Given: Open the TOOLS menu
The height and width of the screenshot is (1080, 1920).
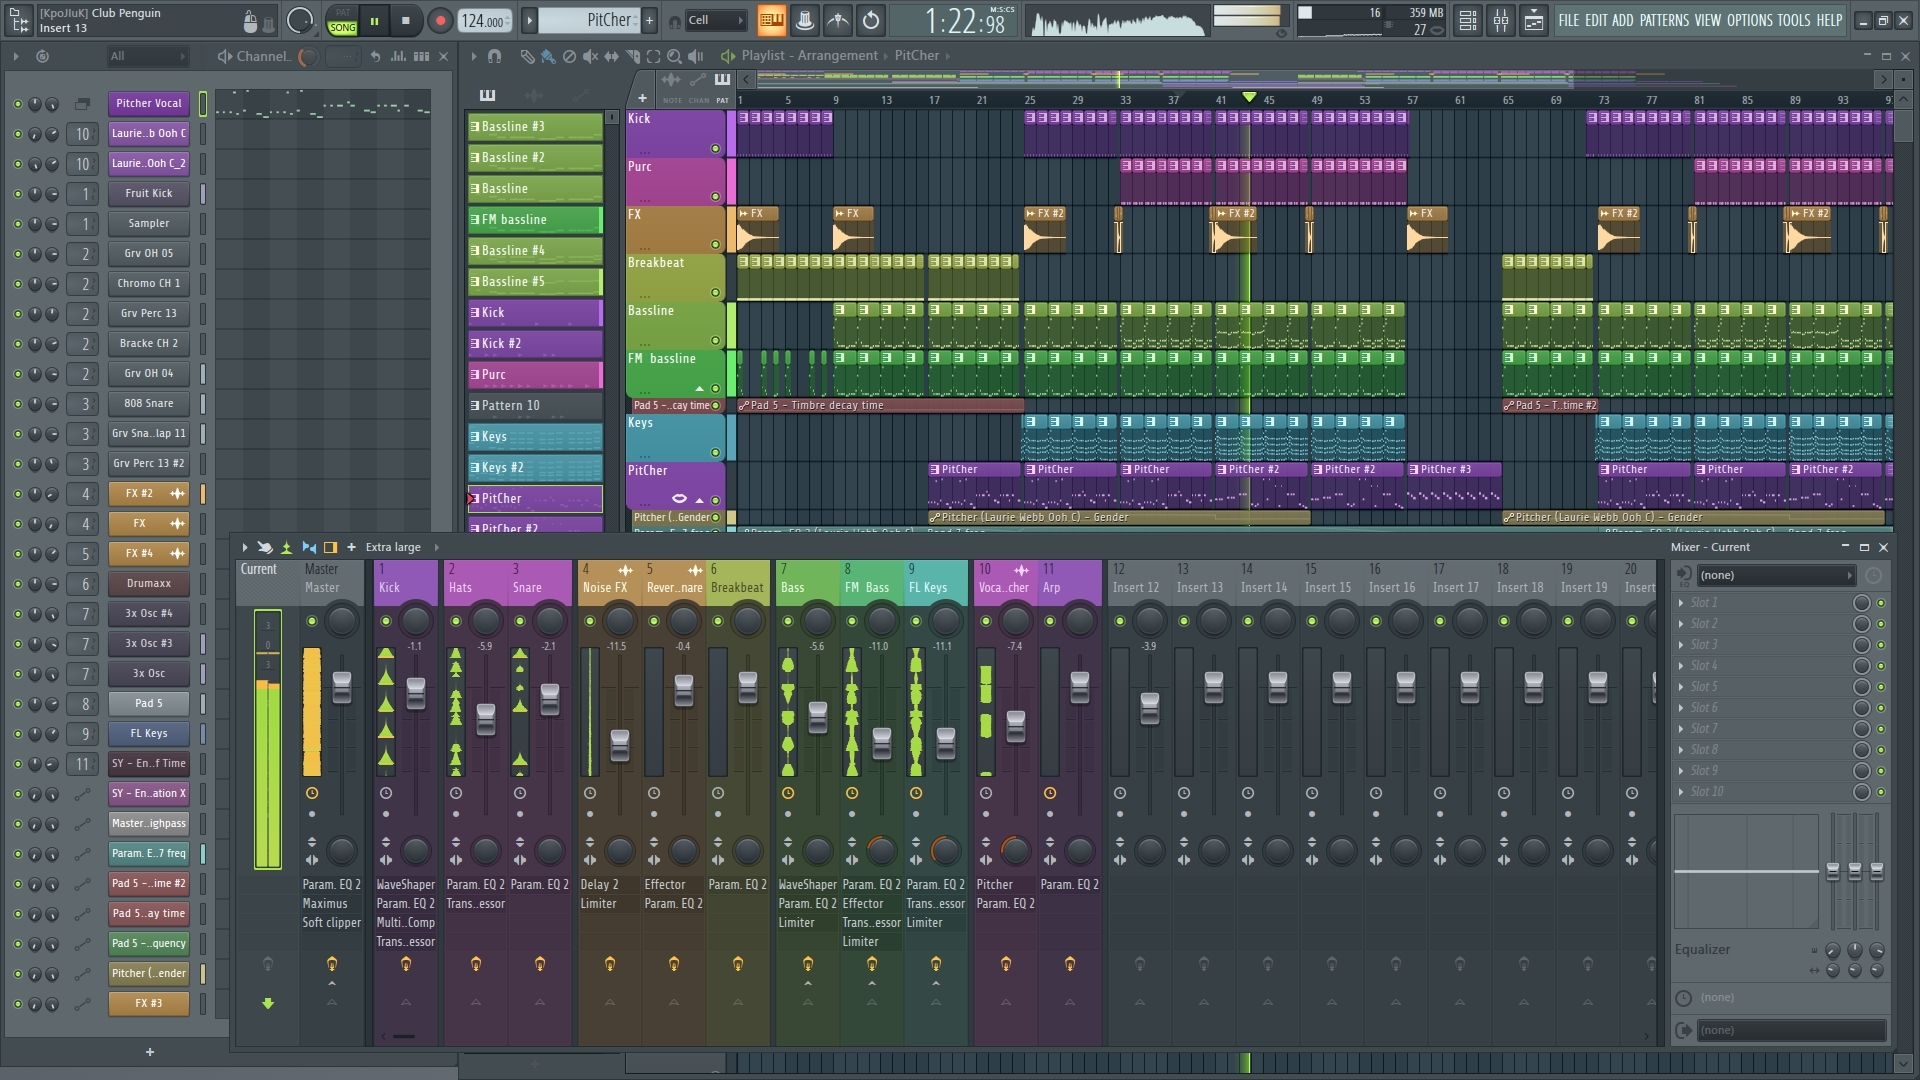Looking at the screenshot, I should [x=1793, y=20].
